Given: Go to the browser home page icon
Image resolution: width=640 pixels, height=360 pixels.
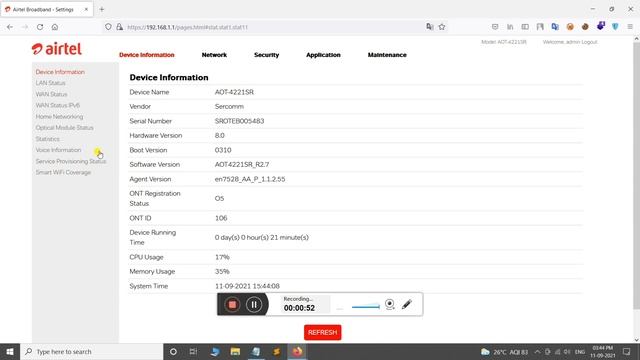Looking at the screenshot, I should tap(55, 27).
